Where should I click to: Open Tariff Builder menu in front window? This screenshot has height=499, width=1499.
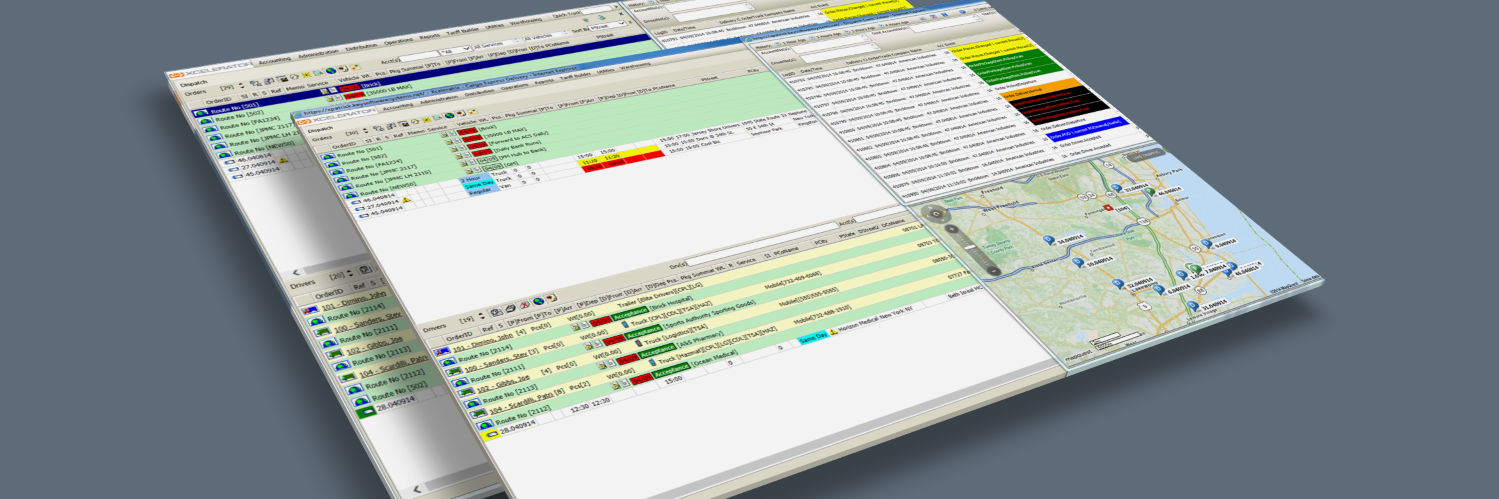pos(577,77)
